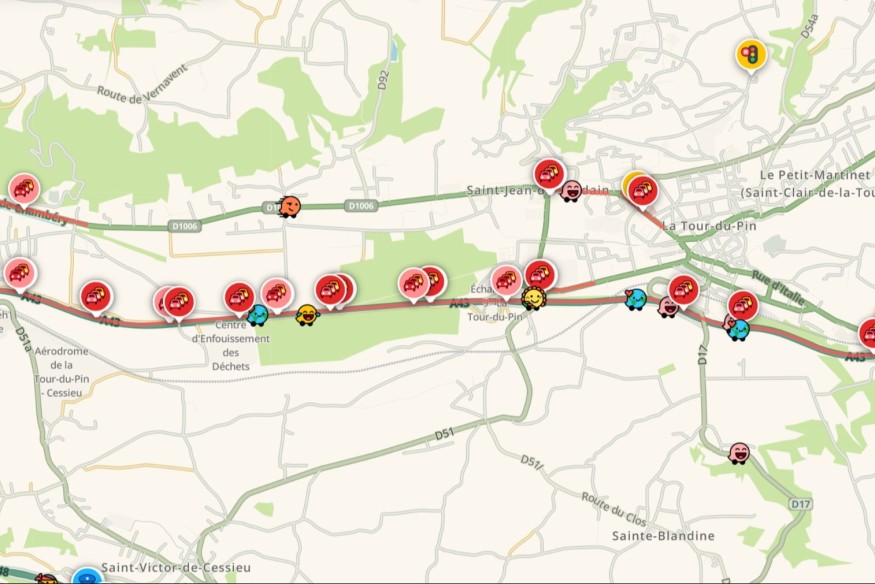Open the traffic jam marker above Centre d'Enfouissement
Image resolution: width=875 pixels, height=584 pixels.
click(239, 298)
